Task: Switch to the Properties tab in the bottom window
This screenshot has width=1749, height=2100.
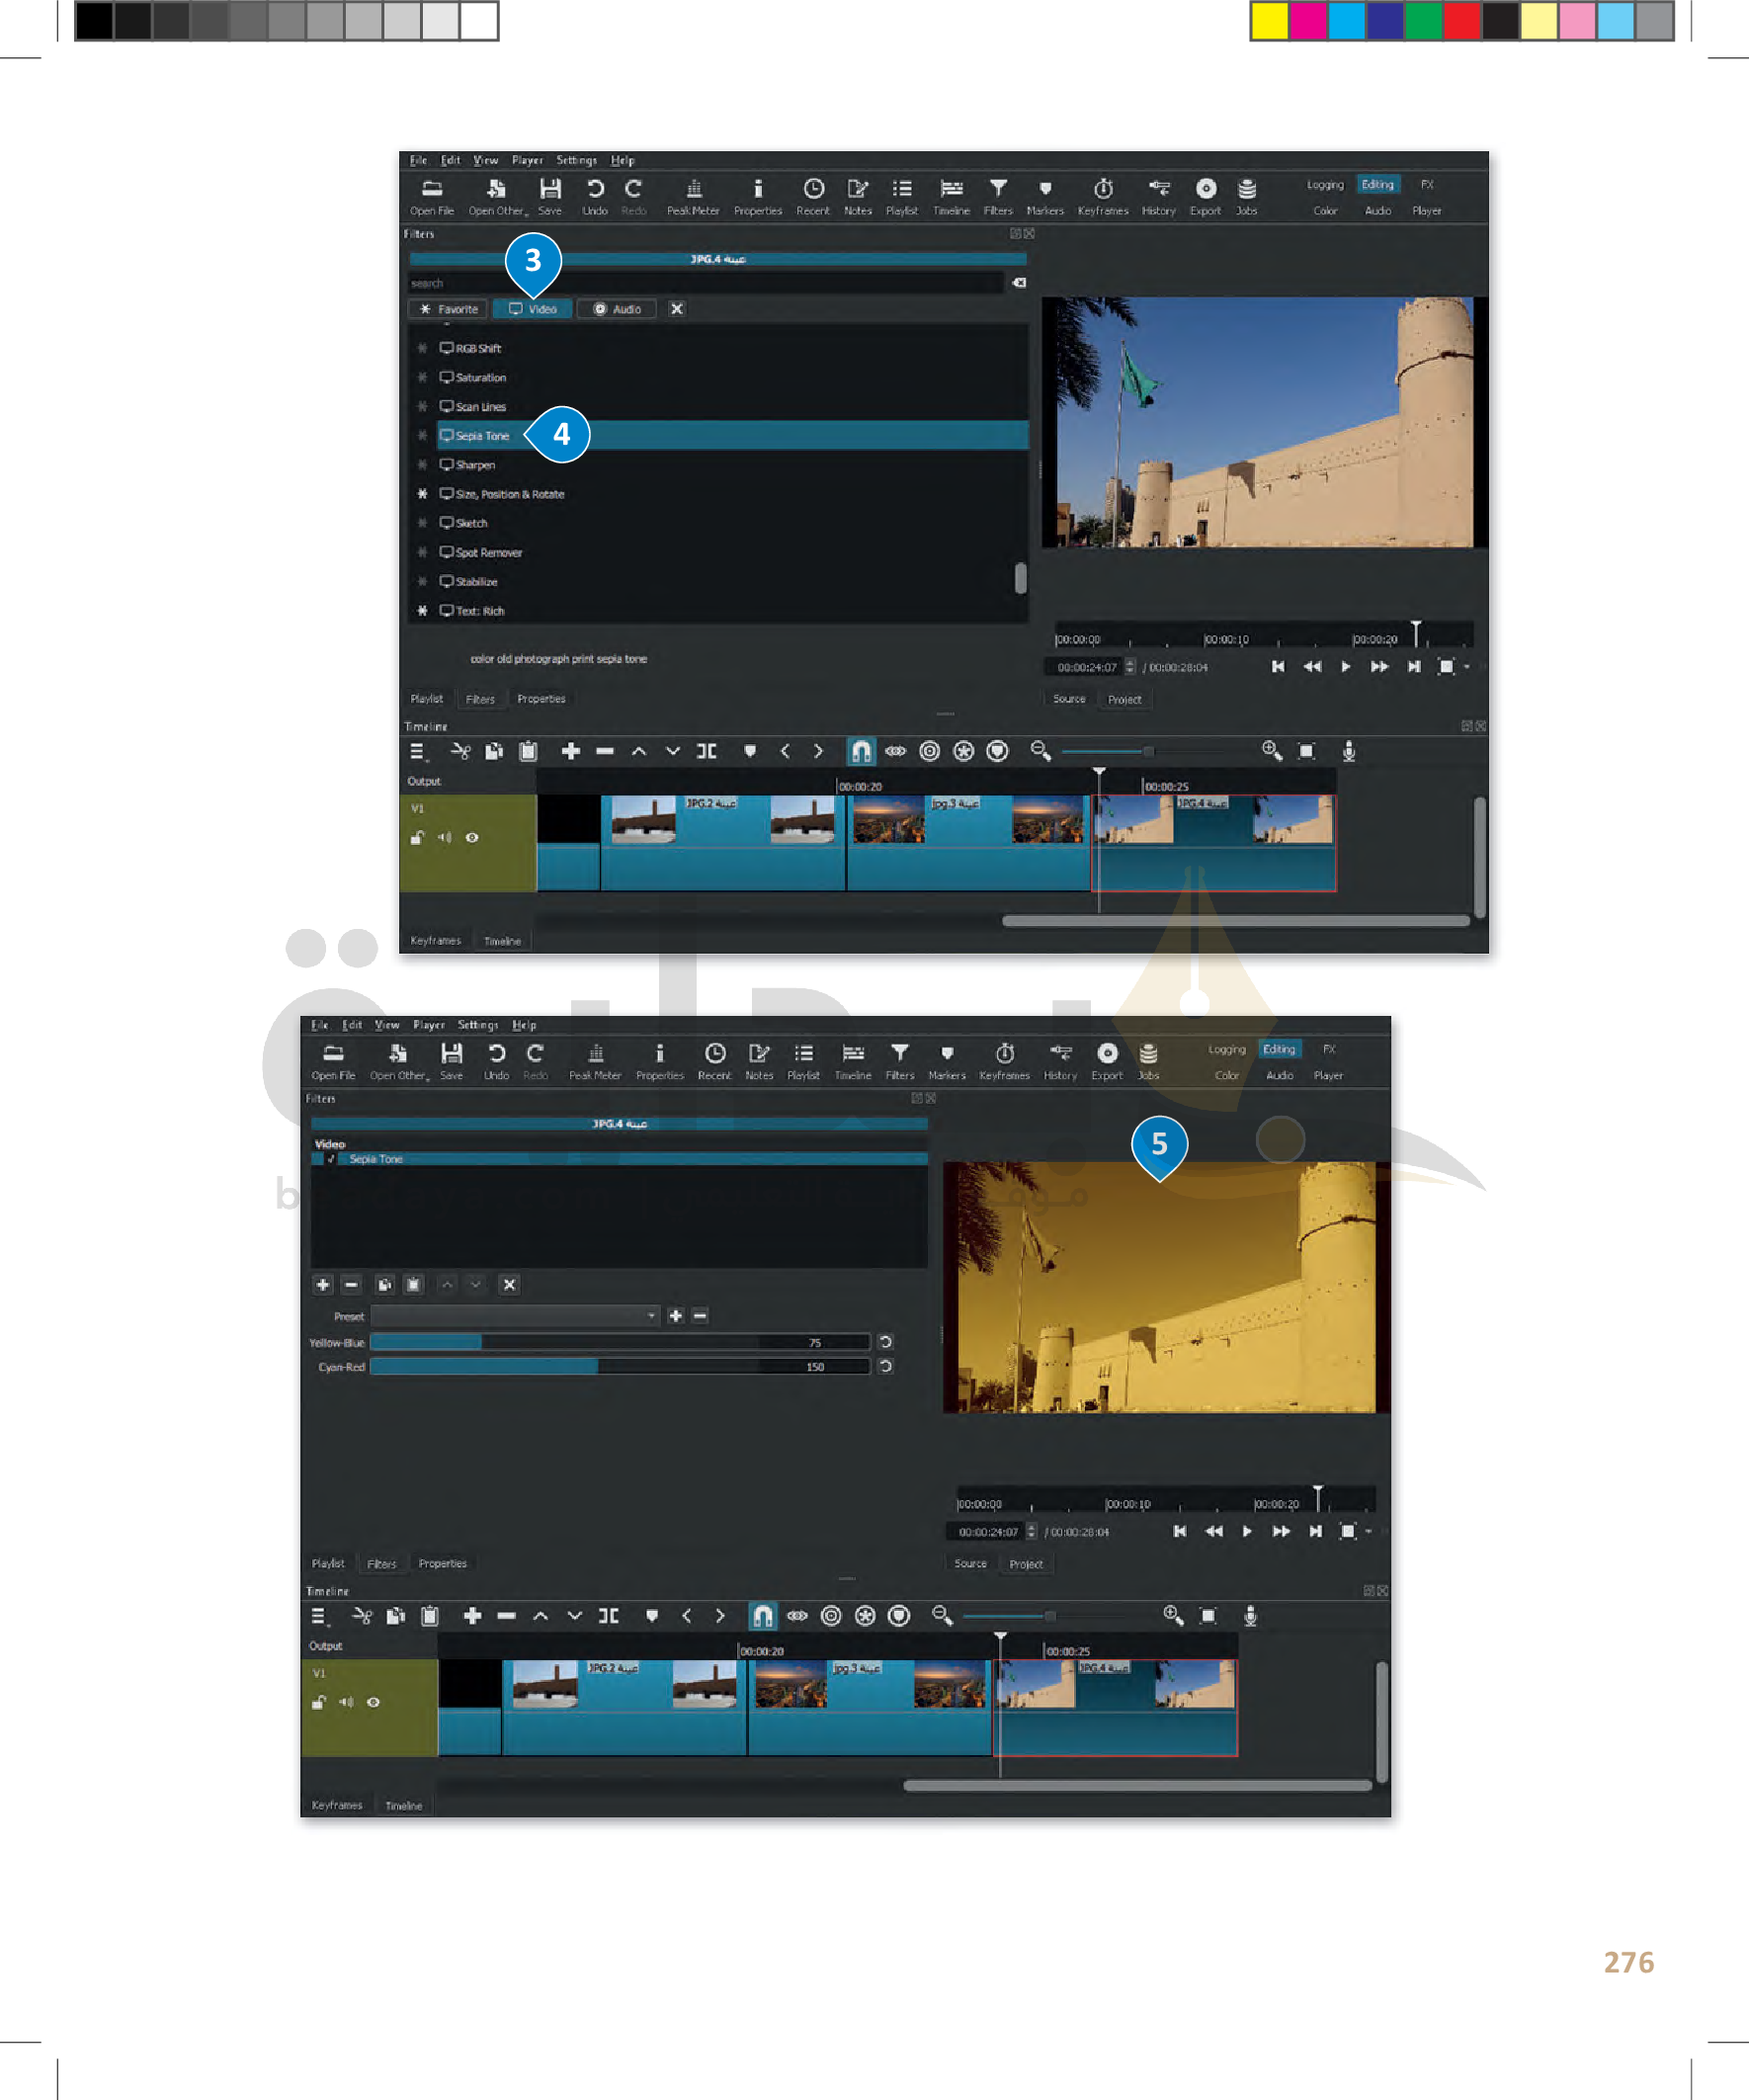Action: pos(442,1563)
